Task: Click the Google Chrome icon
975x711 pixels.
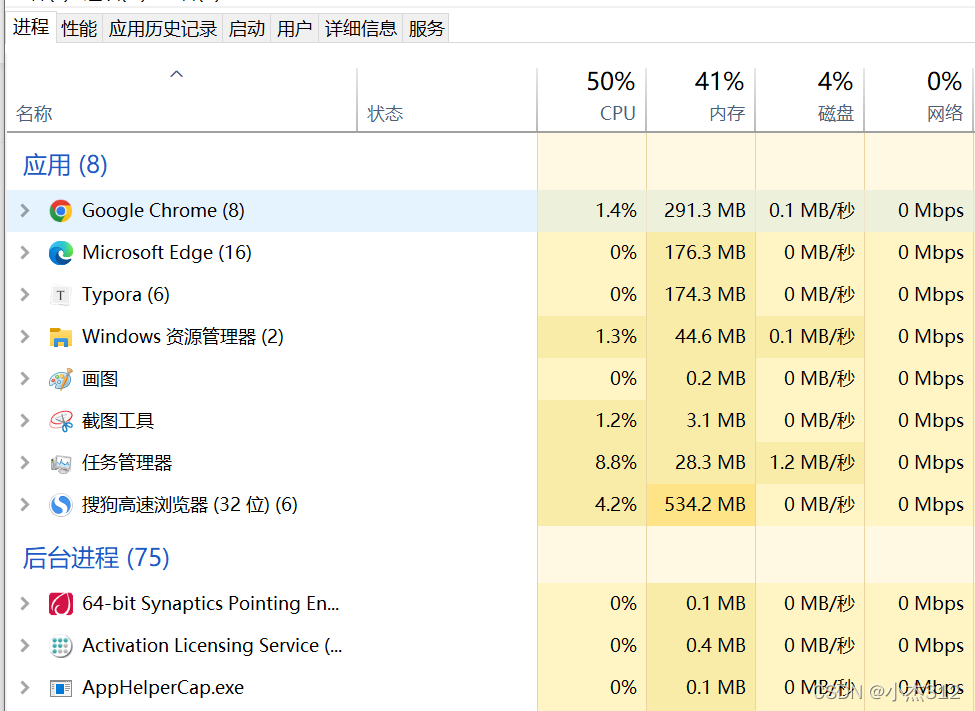Action: pyautogui.click(x=61, y=211)
